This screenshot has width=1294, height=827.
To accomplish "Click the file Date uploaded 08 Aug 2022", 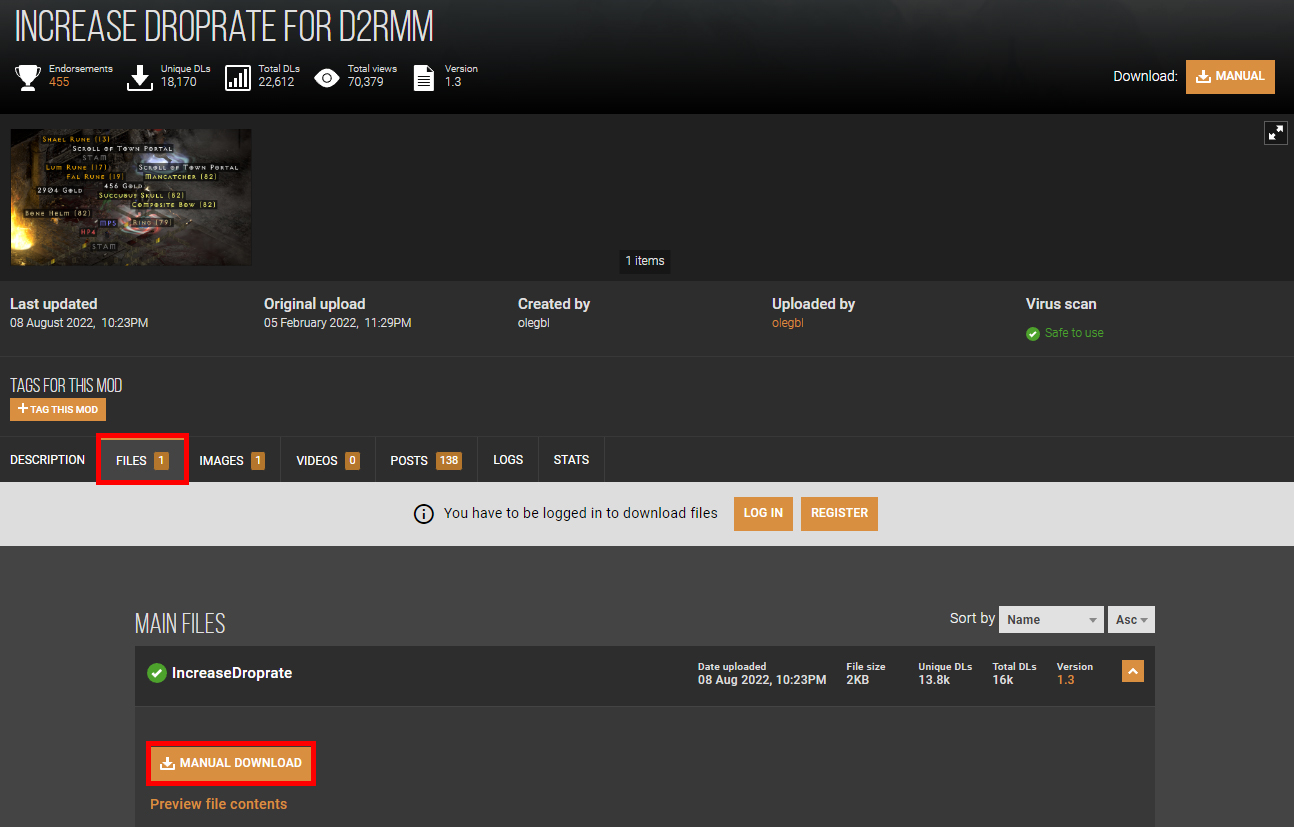I will coord(762,680).
